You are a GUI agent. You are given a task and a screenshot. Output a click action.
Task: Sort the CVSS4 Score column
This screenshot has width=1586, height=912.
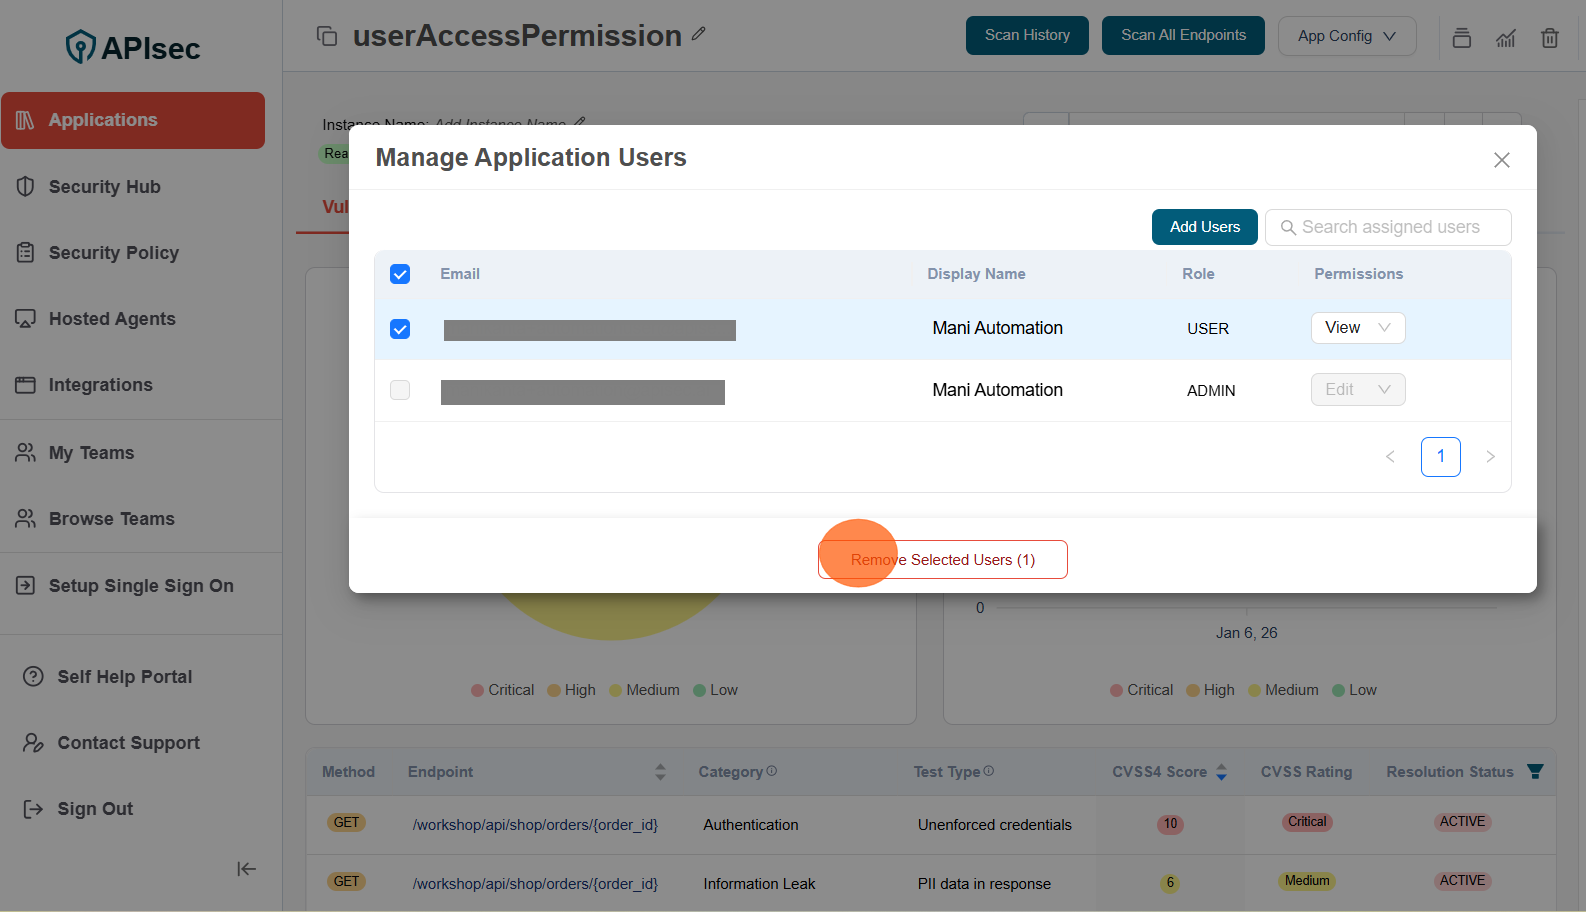pos(1221,772)
